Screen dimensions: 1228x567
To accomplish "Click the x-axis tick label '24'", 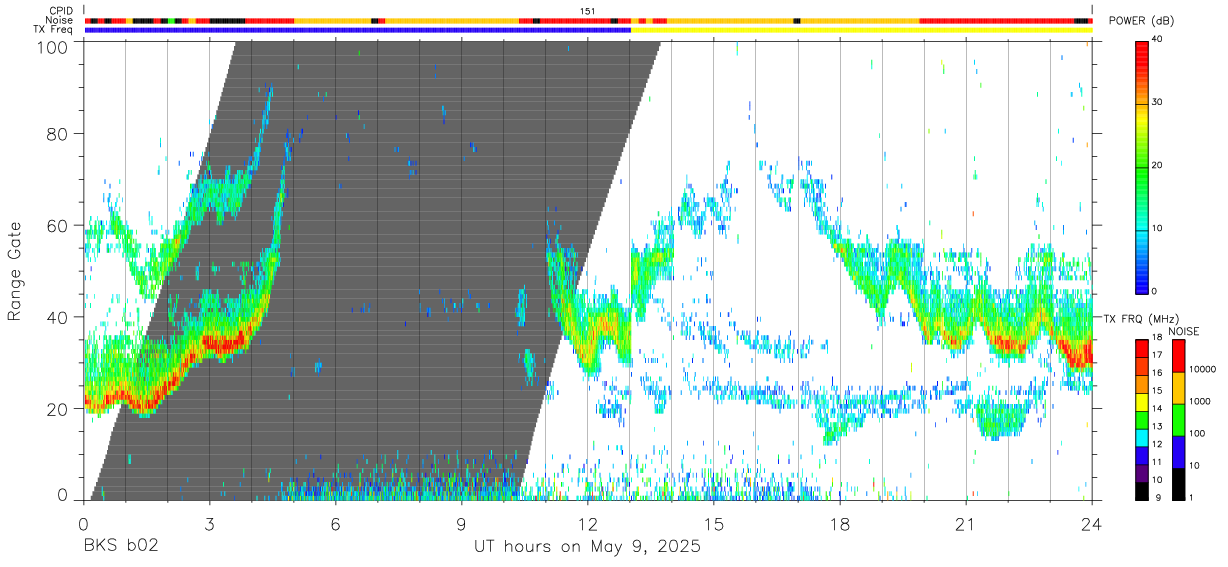I will click(x=1091, y=524).
